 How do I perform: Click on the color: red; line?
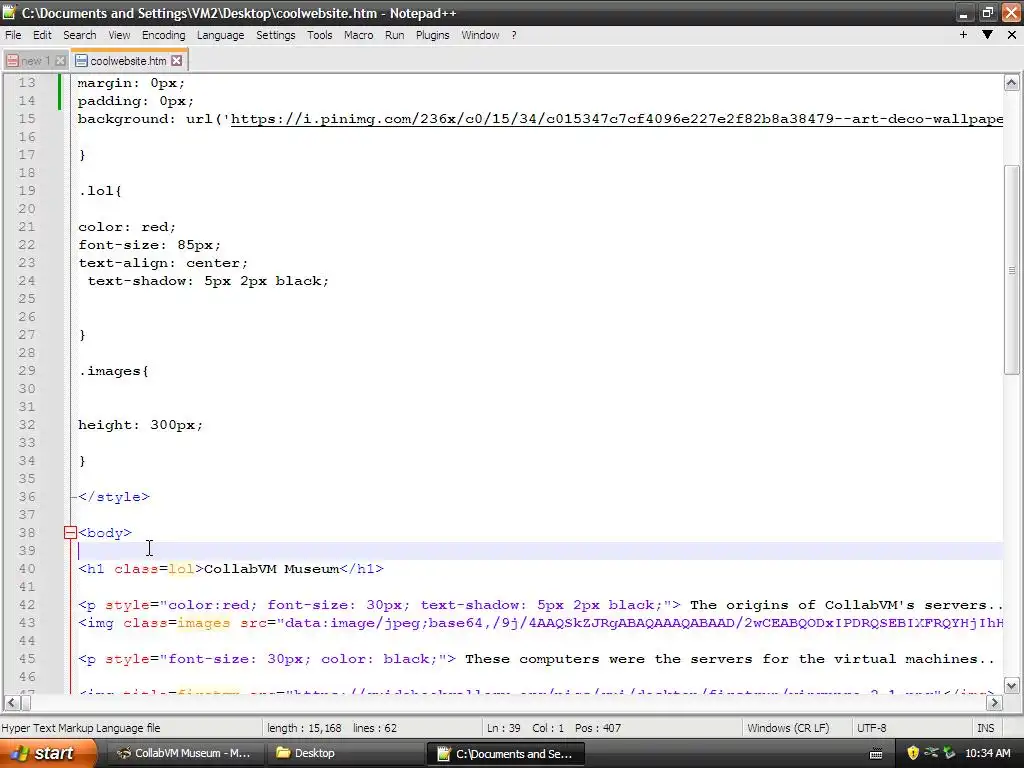click(x=127, y=227)
